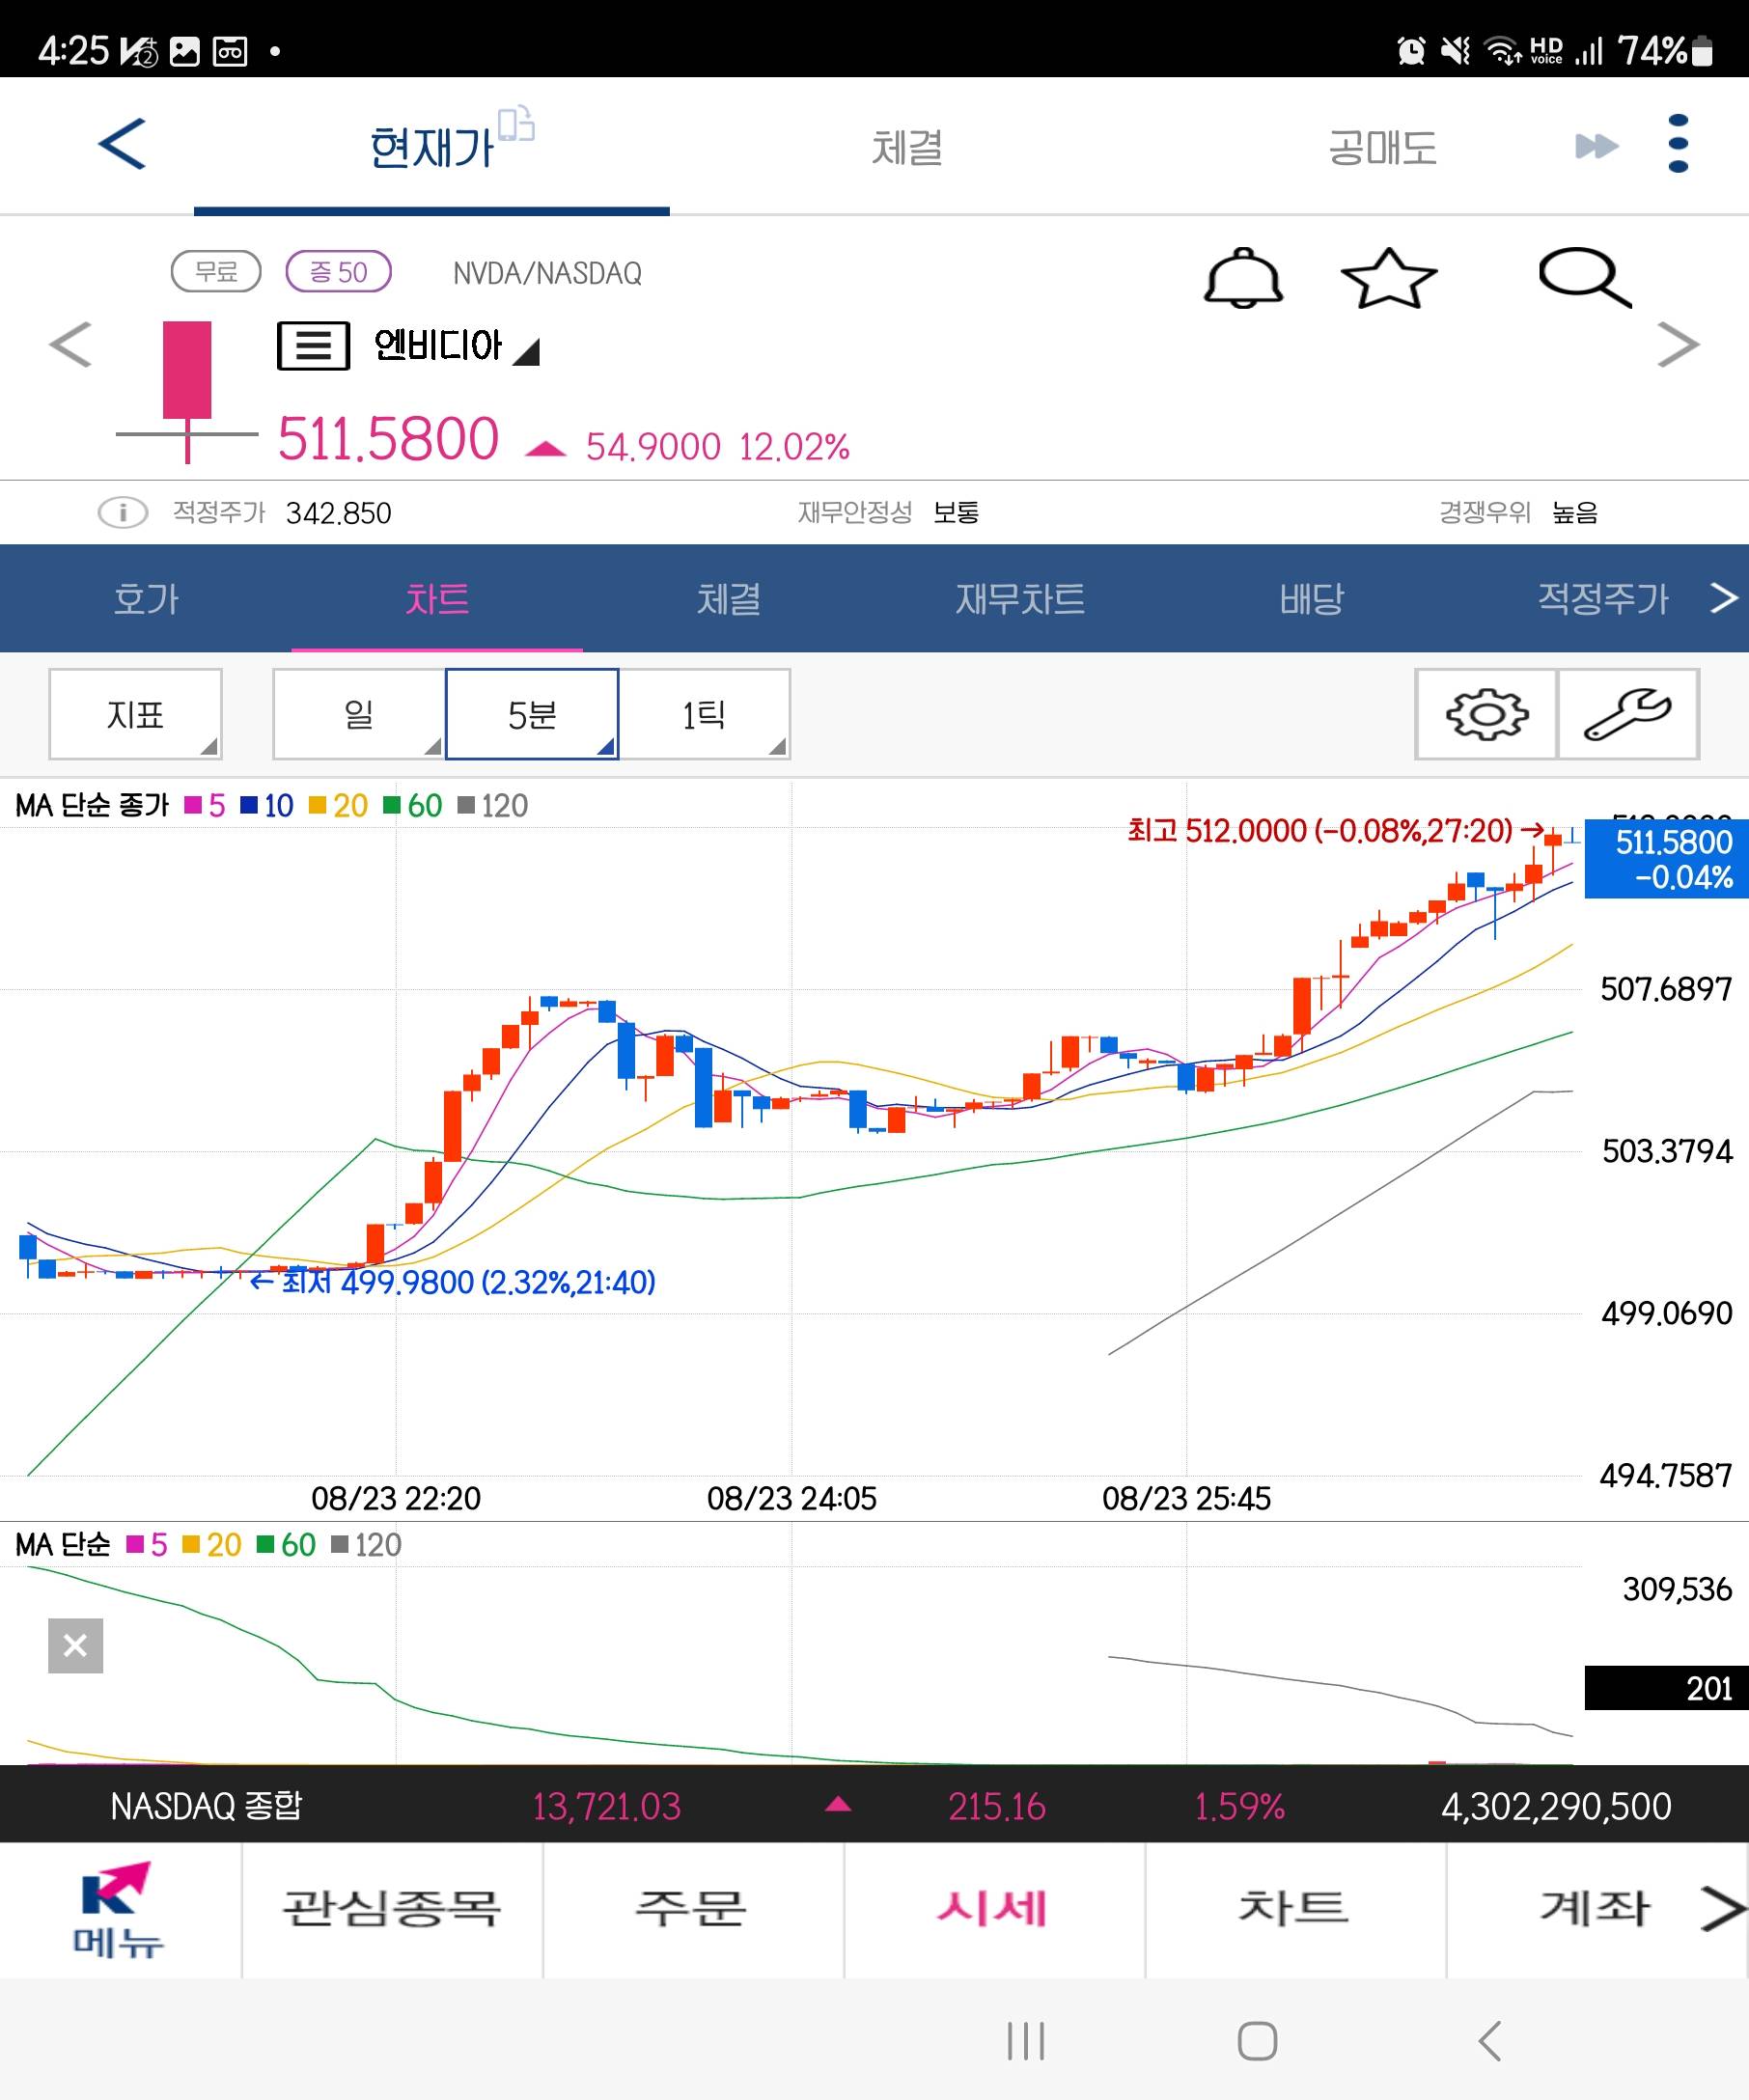Screen dimensions: 1749x2100
Task: Go to 주문 in bottom navigation
Action: pos(692,1908)
